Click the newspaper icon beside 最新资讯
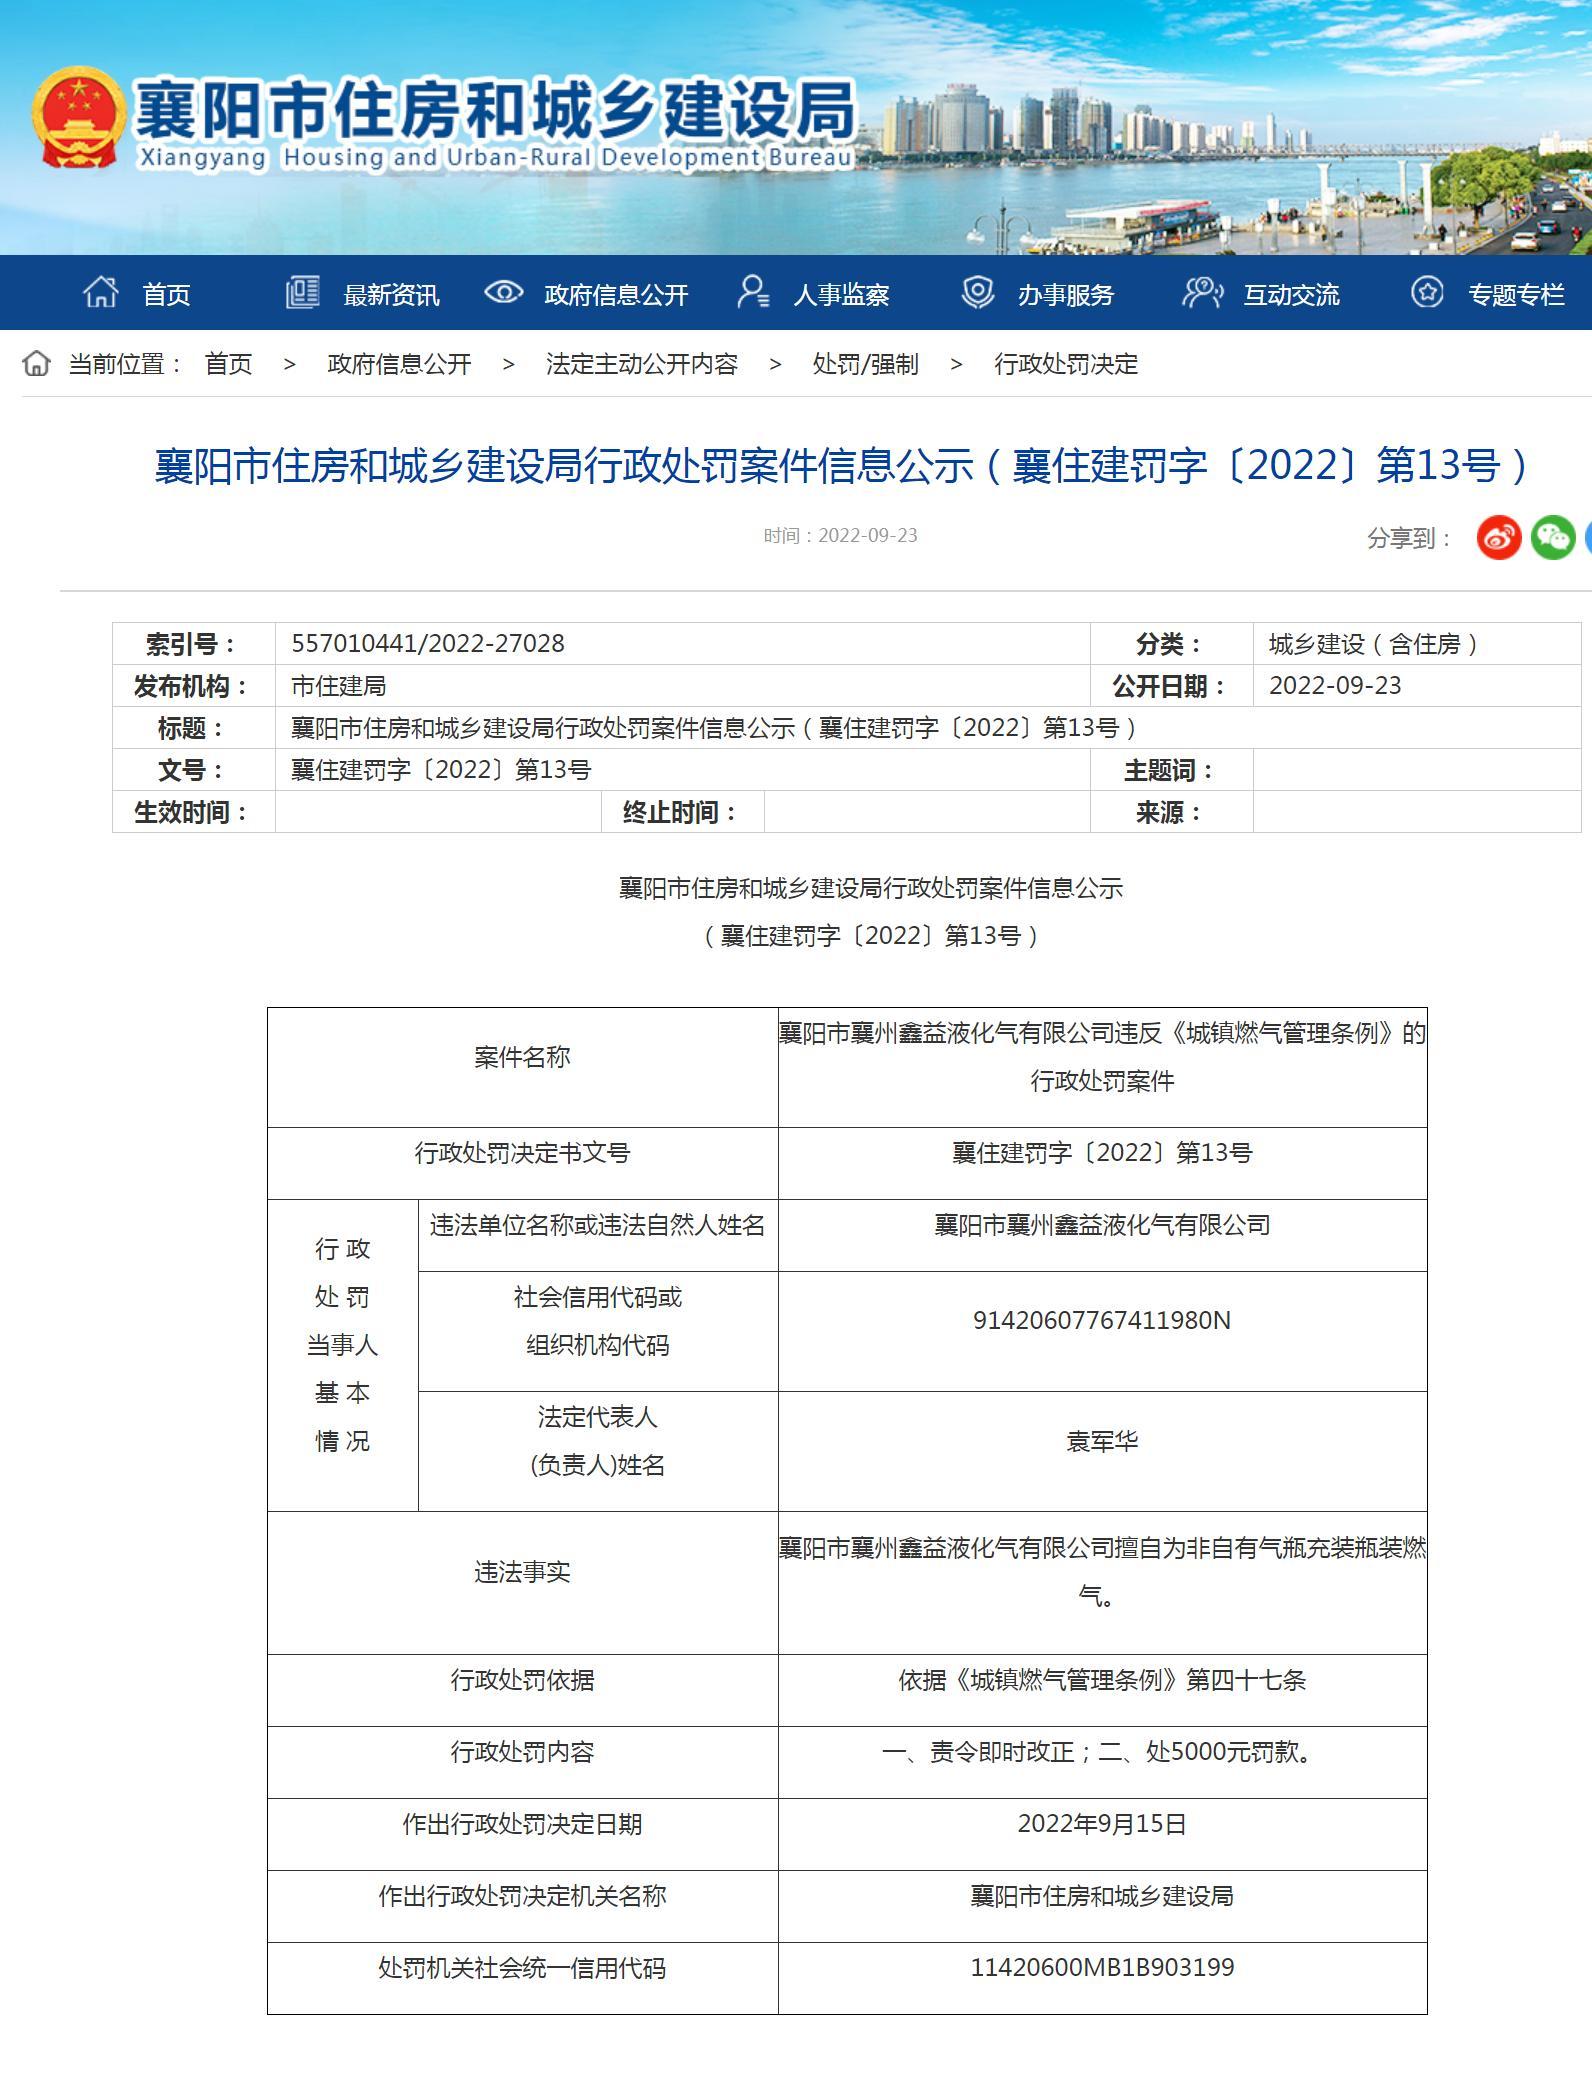Image resolution: width=1592 pixels, height=2086 pixels. (302, 292)
